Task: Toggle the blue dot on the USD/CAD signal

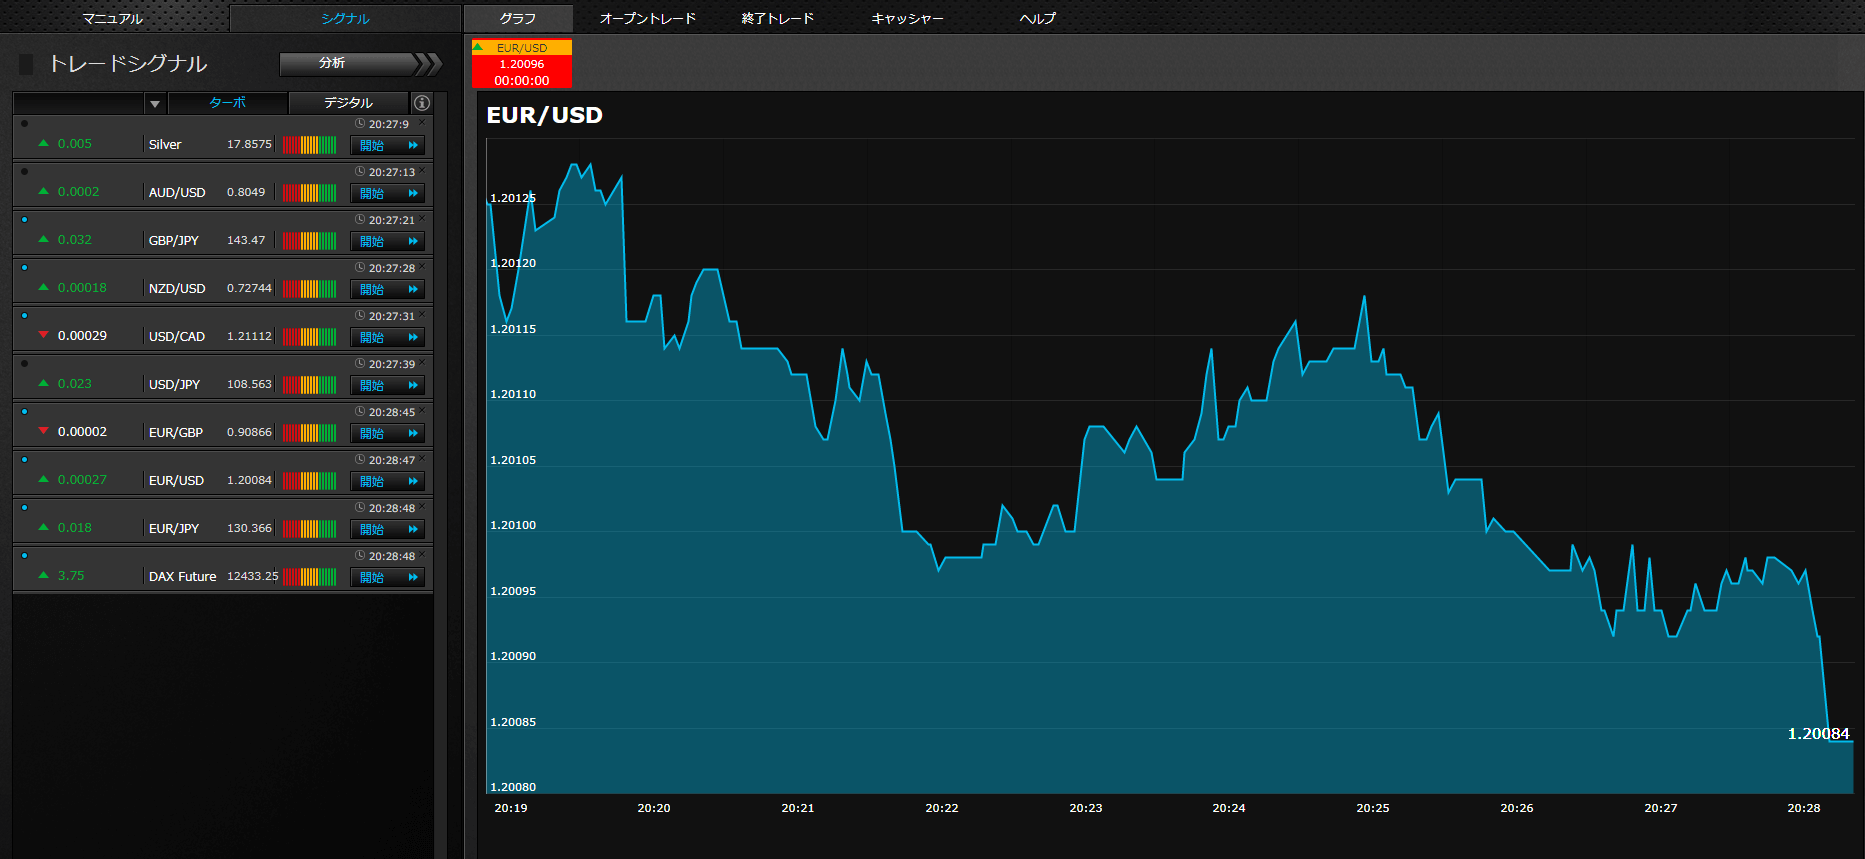Action: pyautogui.click(x=24, y=316)
